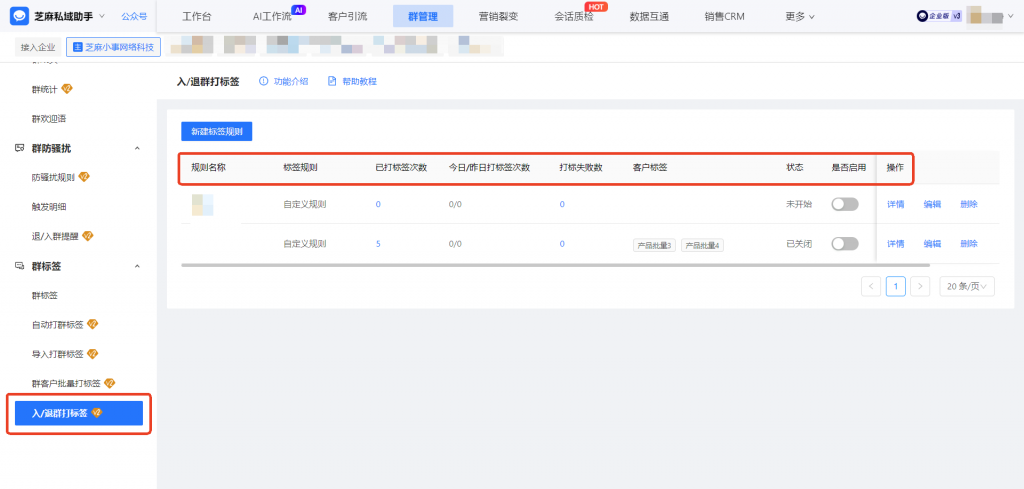Open 详情 for the 未开始 rule
This screenshot has height=489, width=1024.
tap(895, 204)
